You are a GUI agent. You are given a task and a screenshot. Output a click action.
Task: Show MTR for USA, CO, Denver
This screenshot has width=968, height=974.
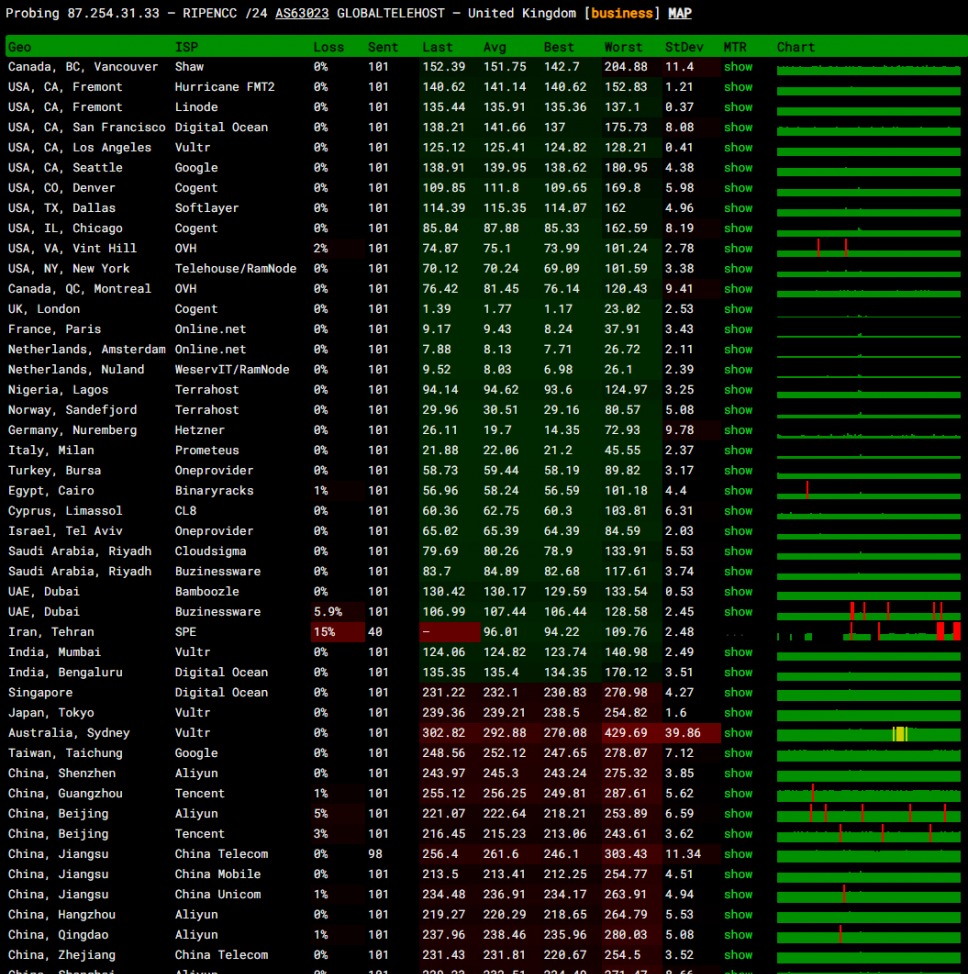738,188
